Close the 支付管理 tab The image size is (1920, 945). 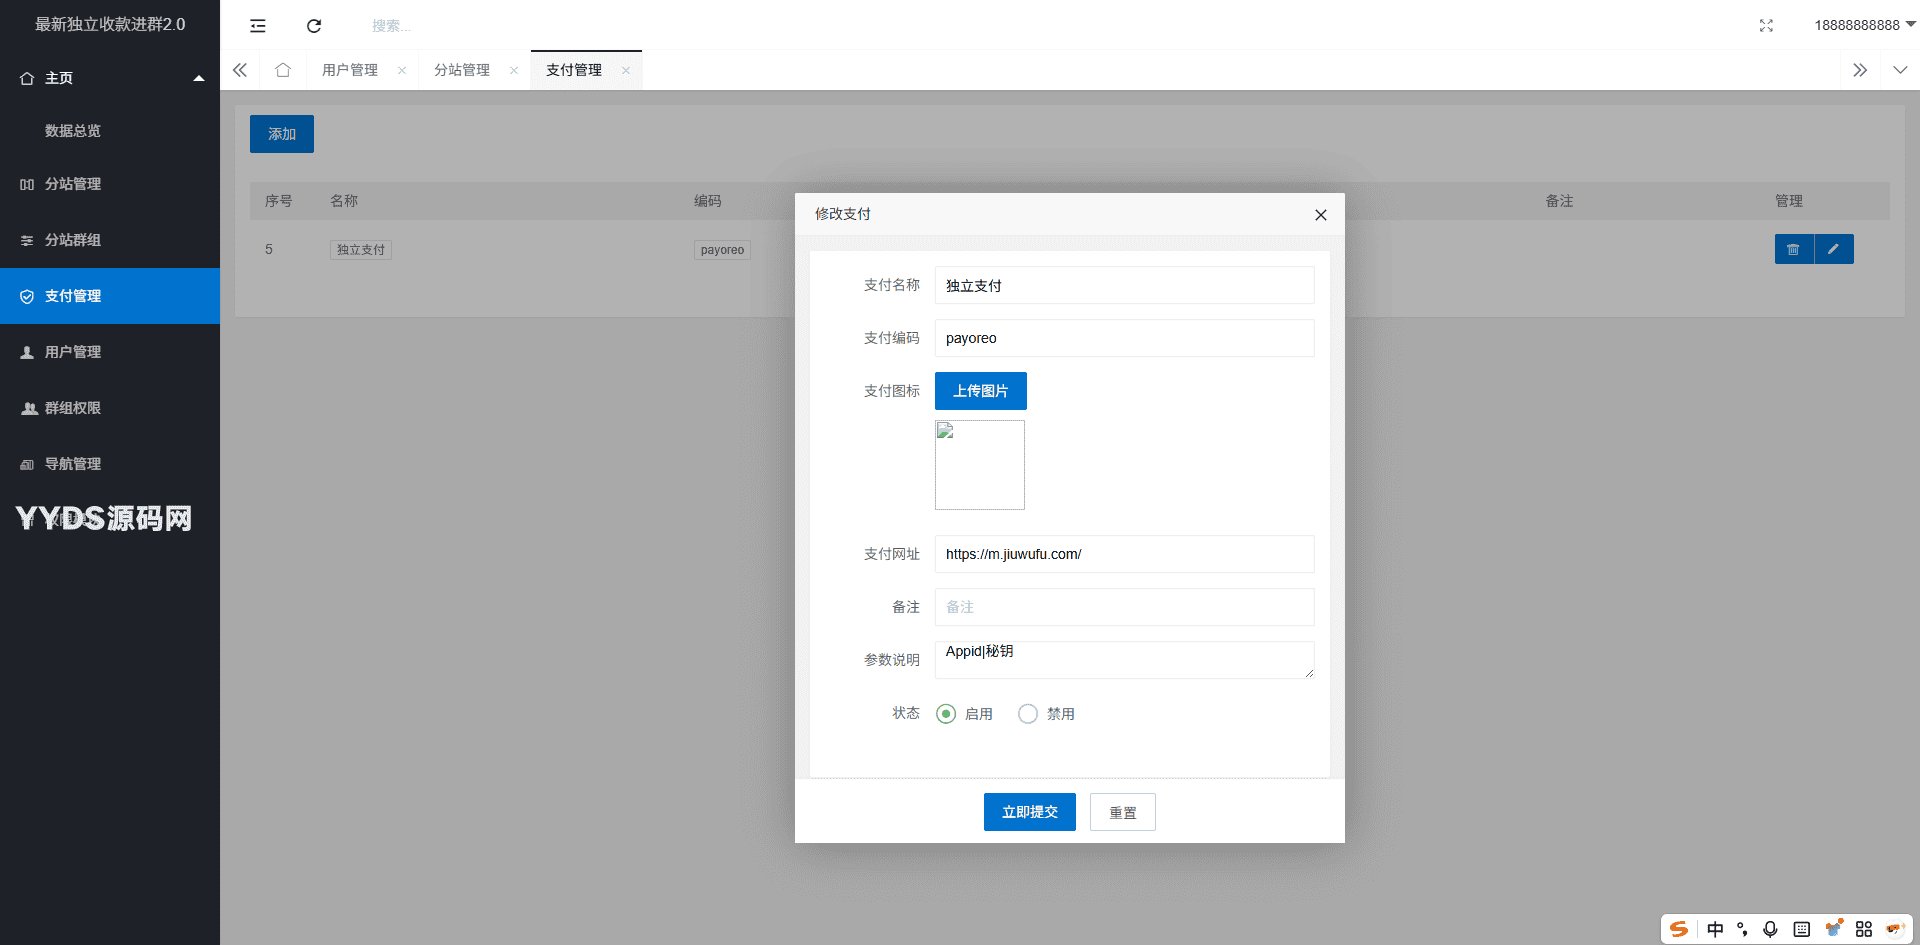pyautogui.click(x=626, y=70)
